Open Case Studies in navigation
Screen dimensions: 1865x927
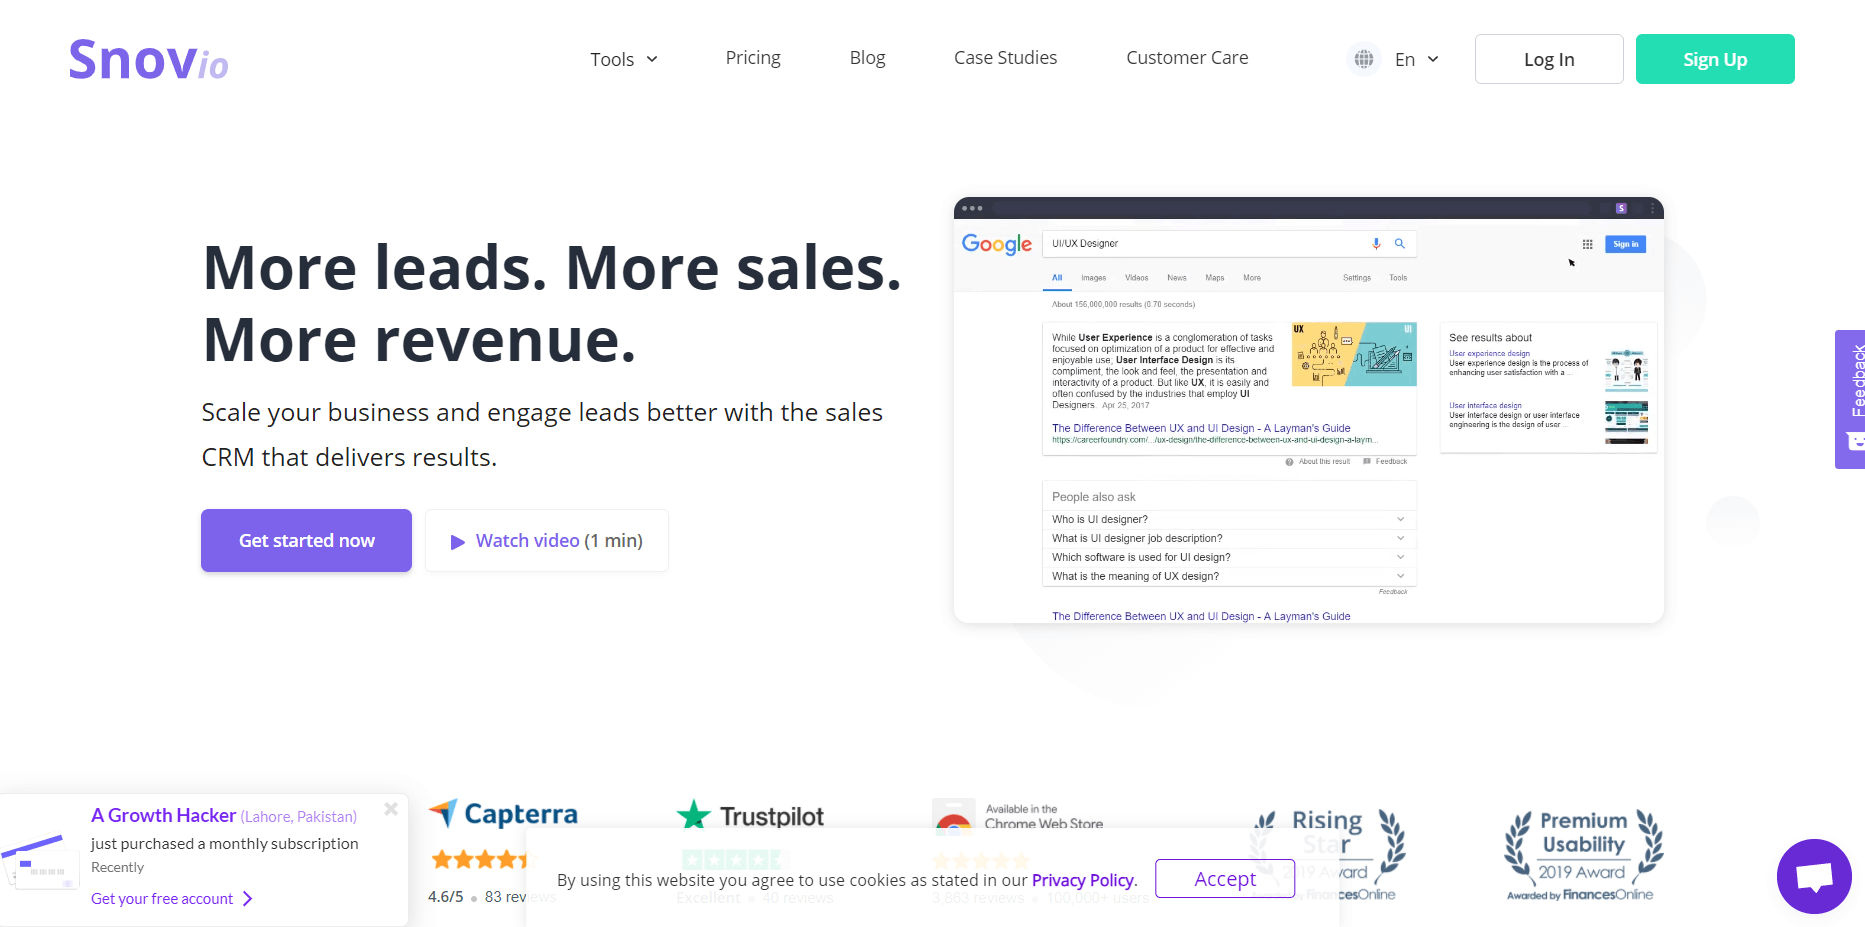[1005, 58]
